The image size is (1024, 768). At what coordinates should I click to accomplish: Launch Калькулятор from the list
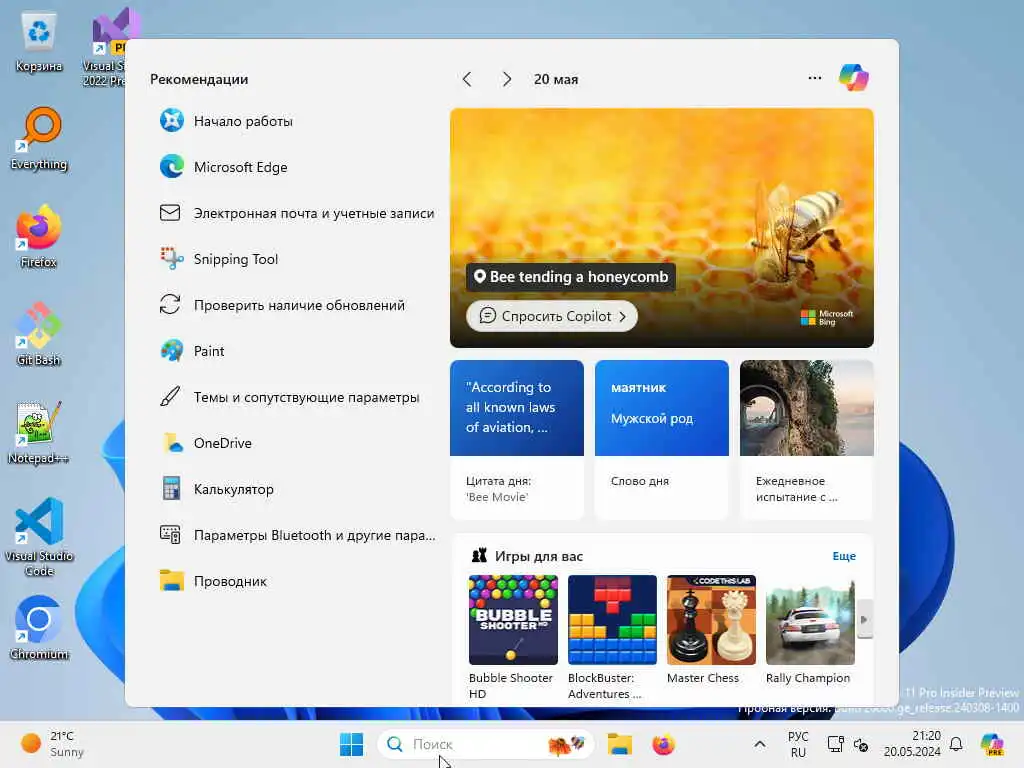click(216, 489)
